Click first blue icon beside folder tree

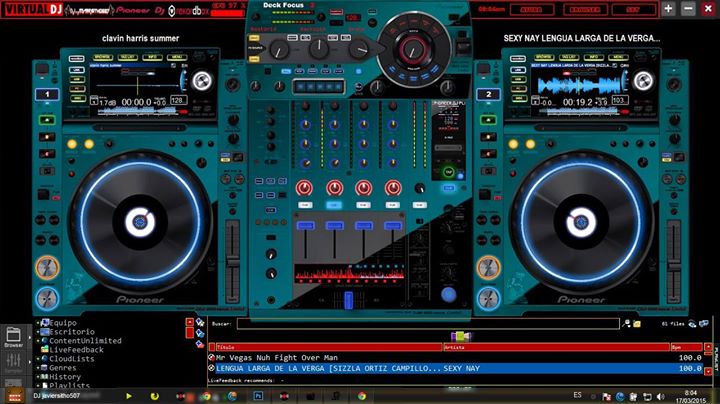[200, 322]
